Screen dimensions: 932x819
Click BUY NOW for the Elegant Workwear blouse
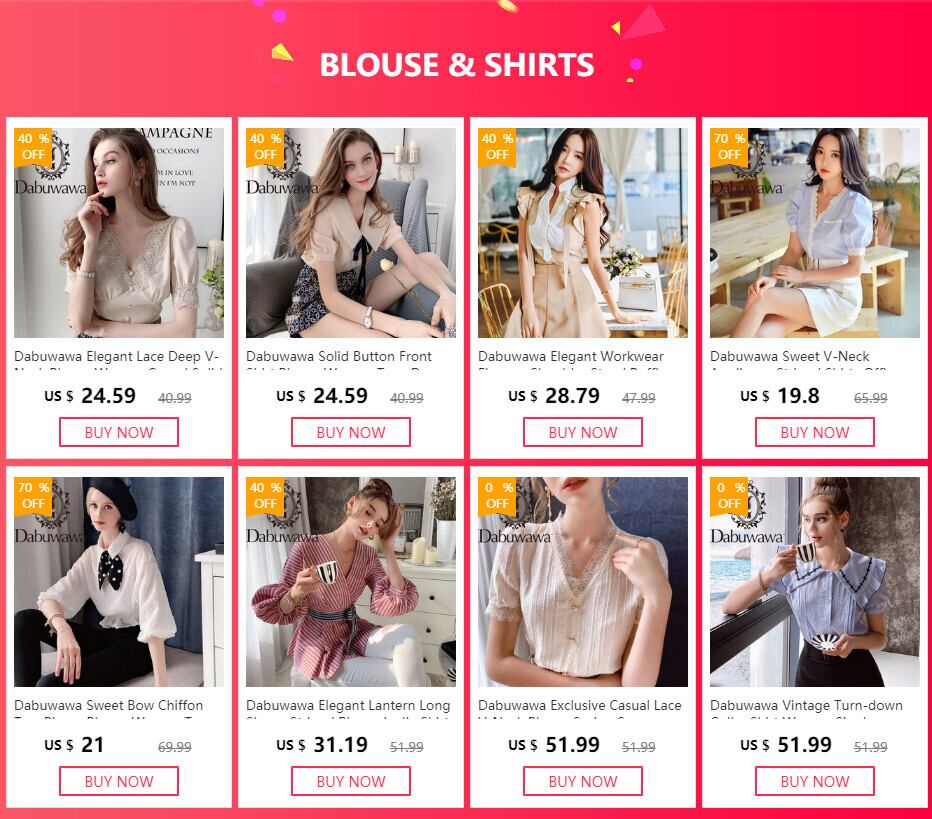pyautogui.click(x=582, y=432)
